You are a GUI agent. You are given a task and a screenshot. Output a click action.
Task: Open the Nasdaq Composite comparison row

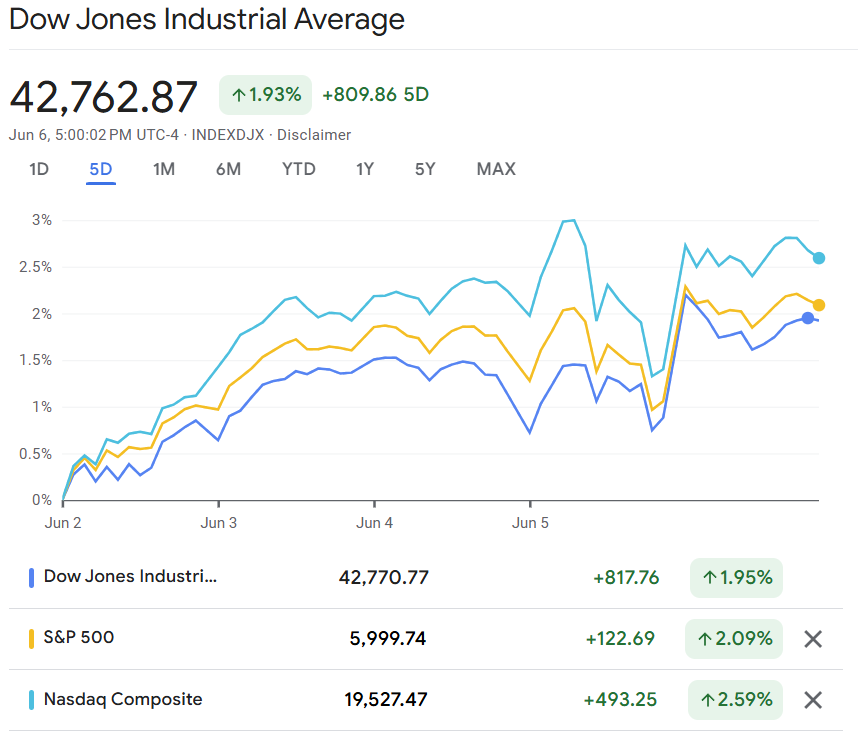pos(426,700)
